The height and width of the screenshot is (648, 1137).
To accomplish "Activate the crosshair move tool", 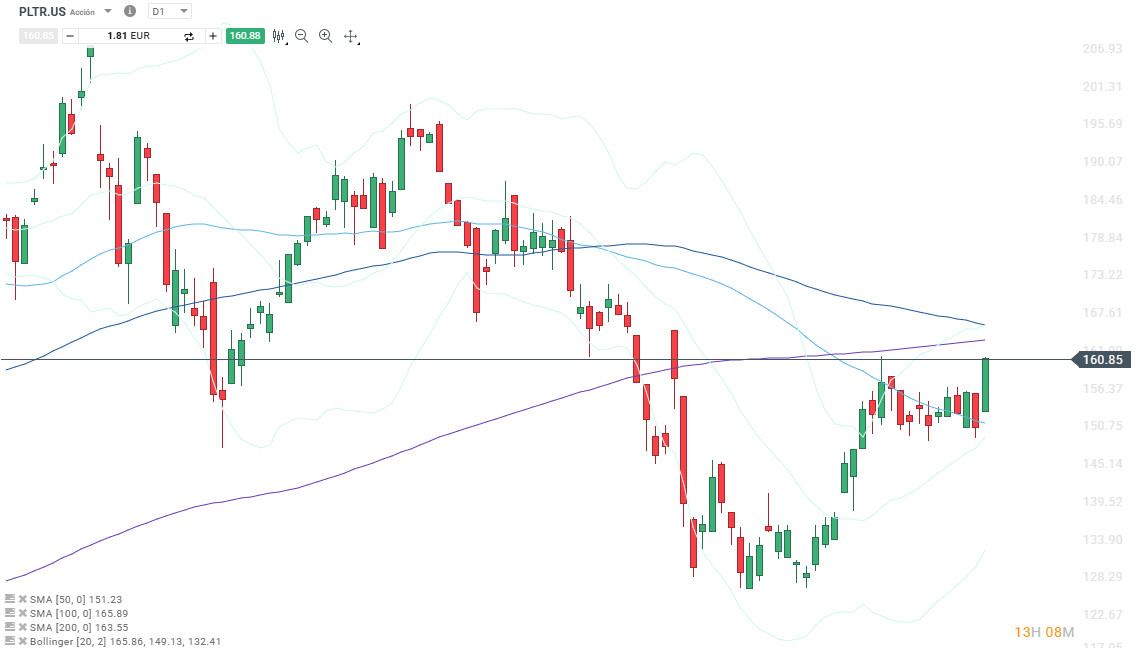I will click(350, 35).
